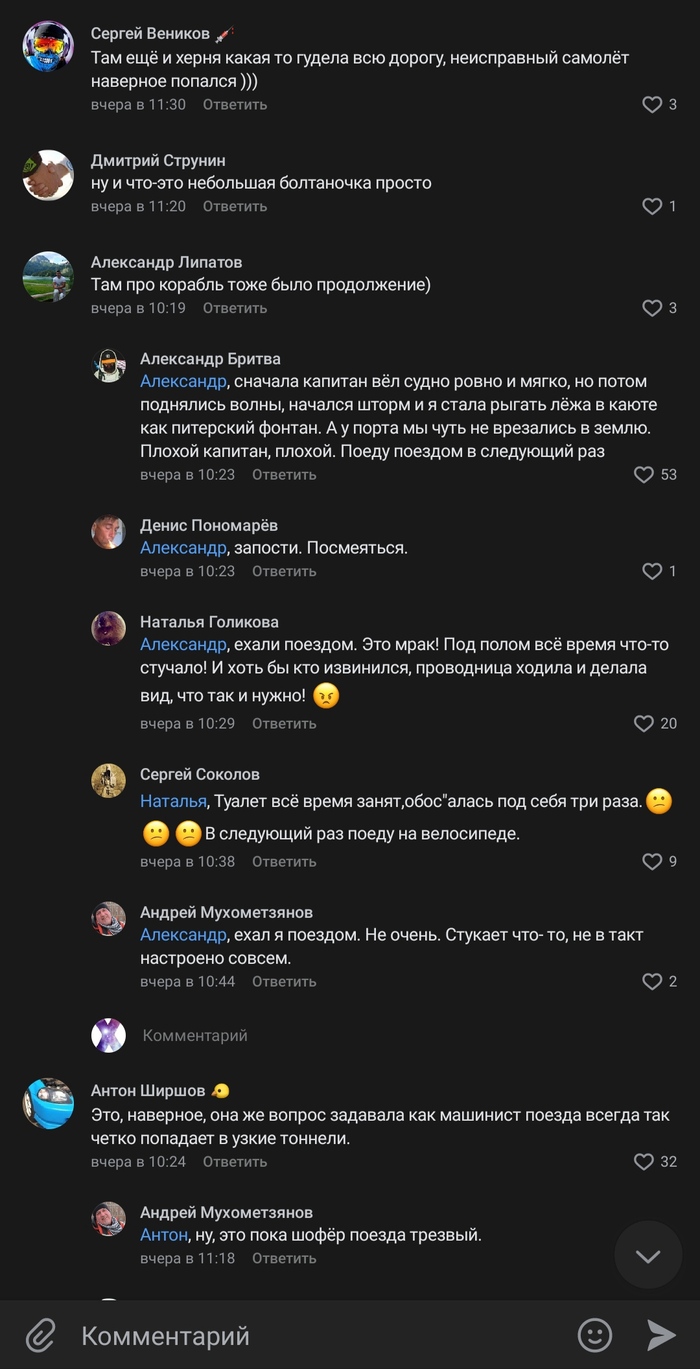Tap the Наталья mention in Соколов's reply
Screen dimensions: 700x1369
point(173,801)
